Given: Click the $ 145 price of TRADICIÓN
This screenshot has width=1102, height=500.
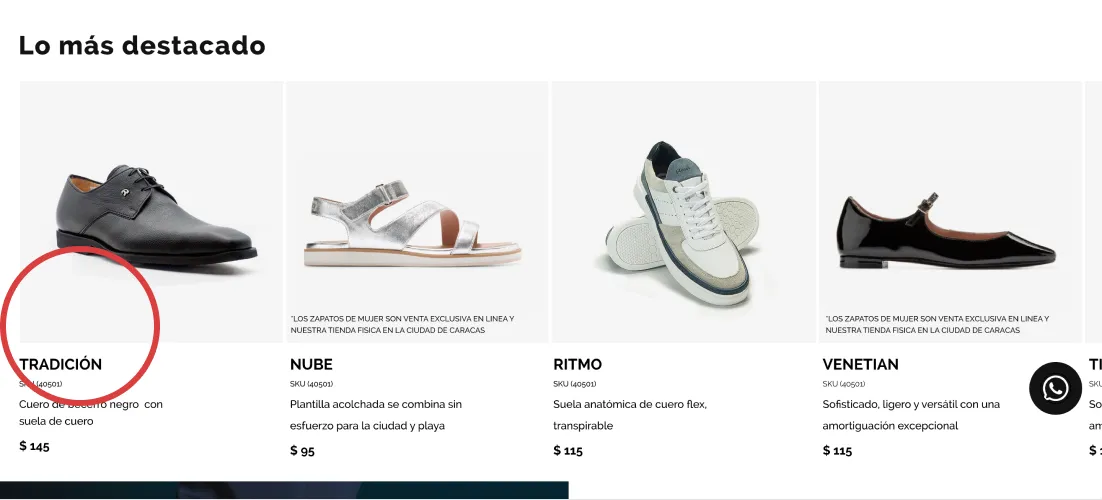Looking at the screenshot, I should pos(34,446).
